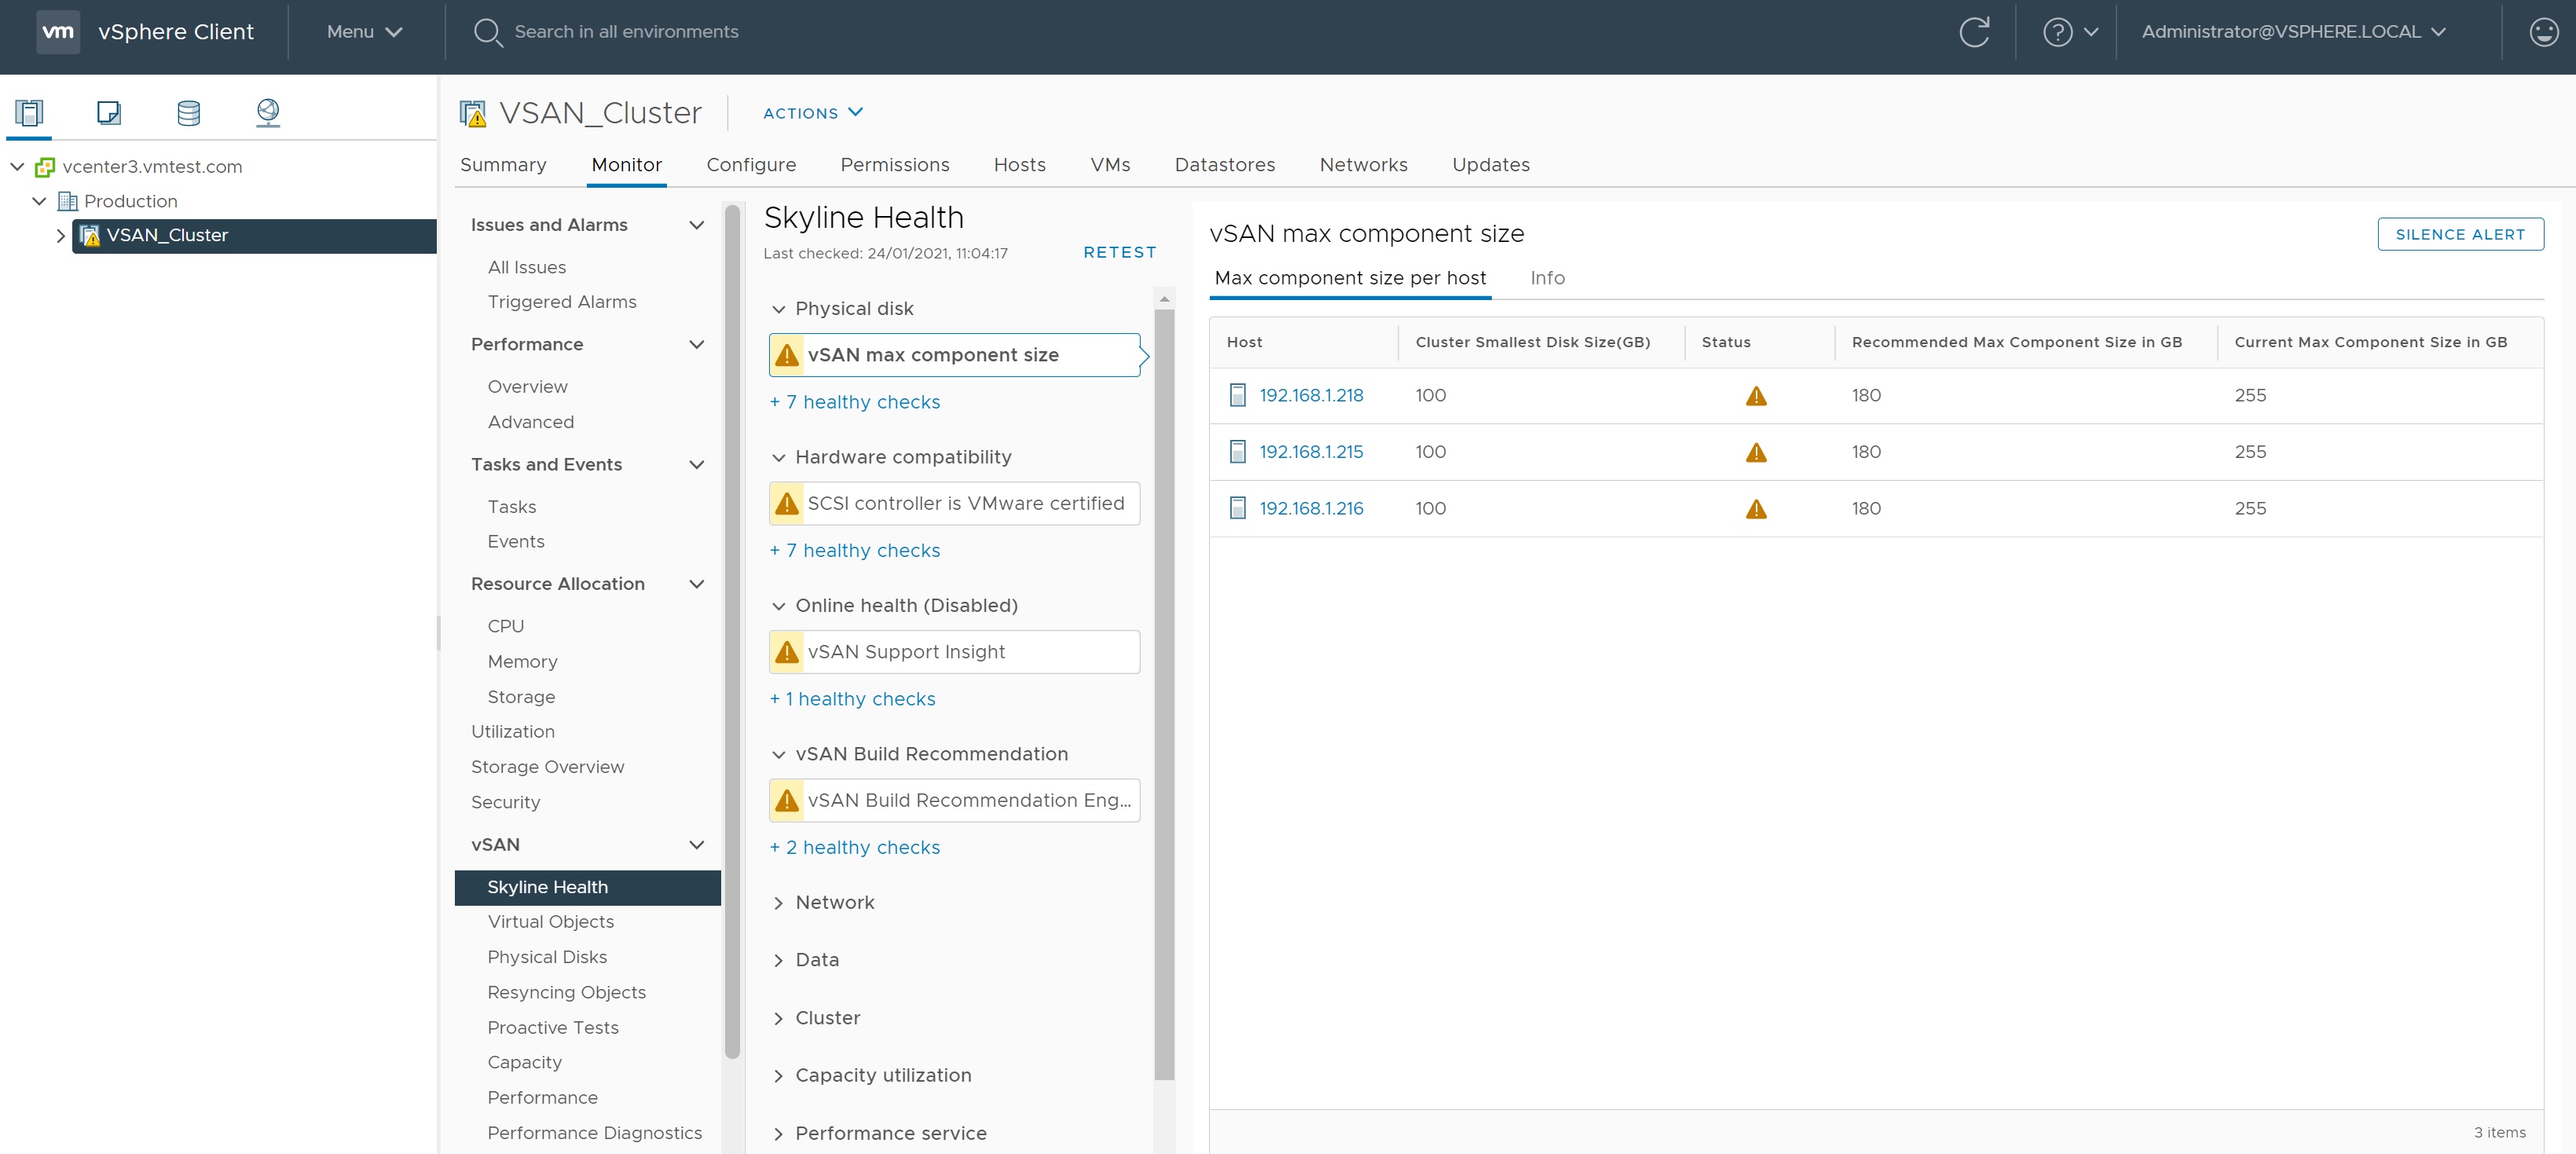Open the Updates tab

pyautogui.click(x=1490, y=165)
